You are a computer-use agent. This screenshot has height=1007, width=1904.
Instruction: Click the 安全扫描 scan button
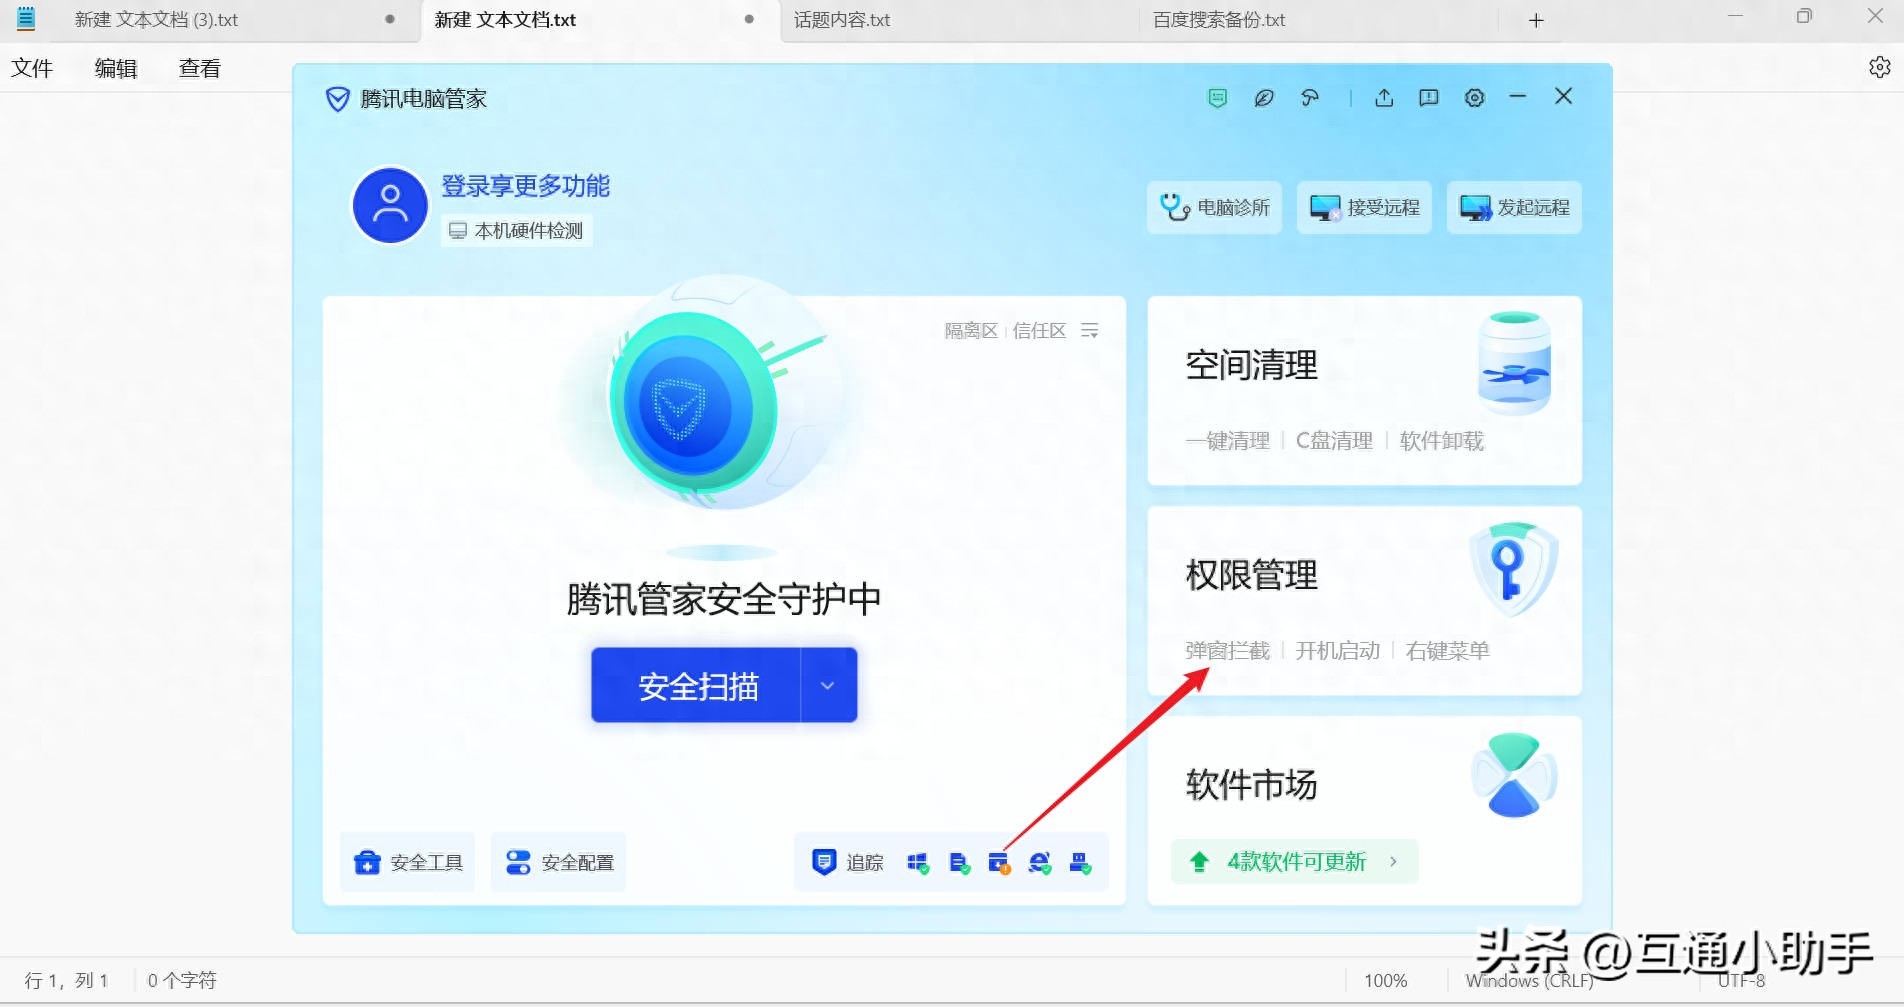(700, 686)
